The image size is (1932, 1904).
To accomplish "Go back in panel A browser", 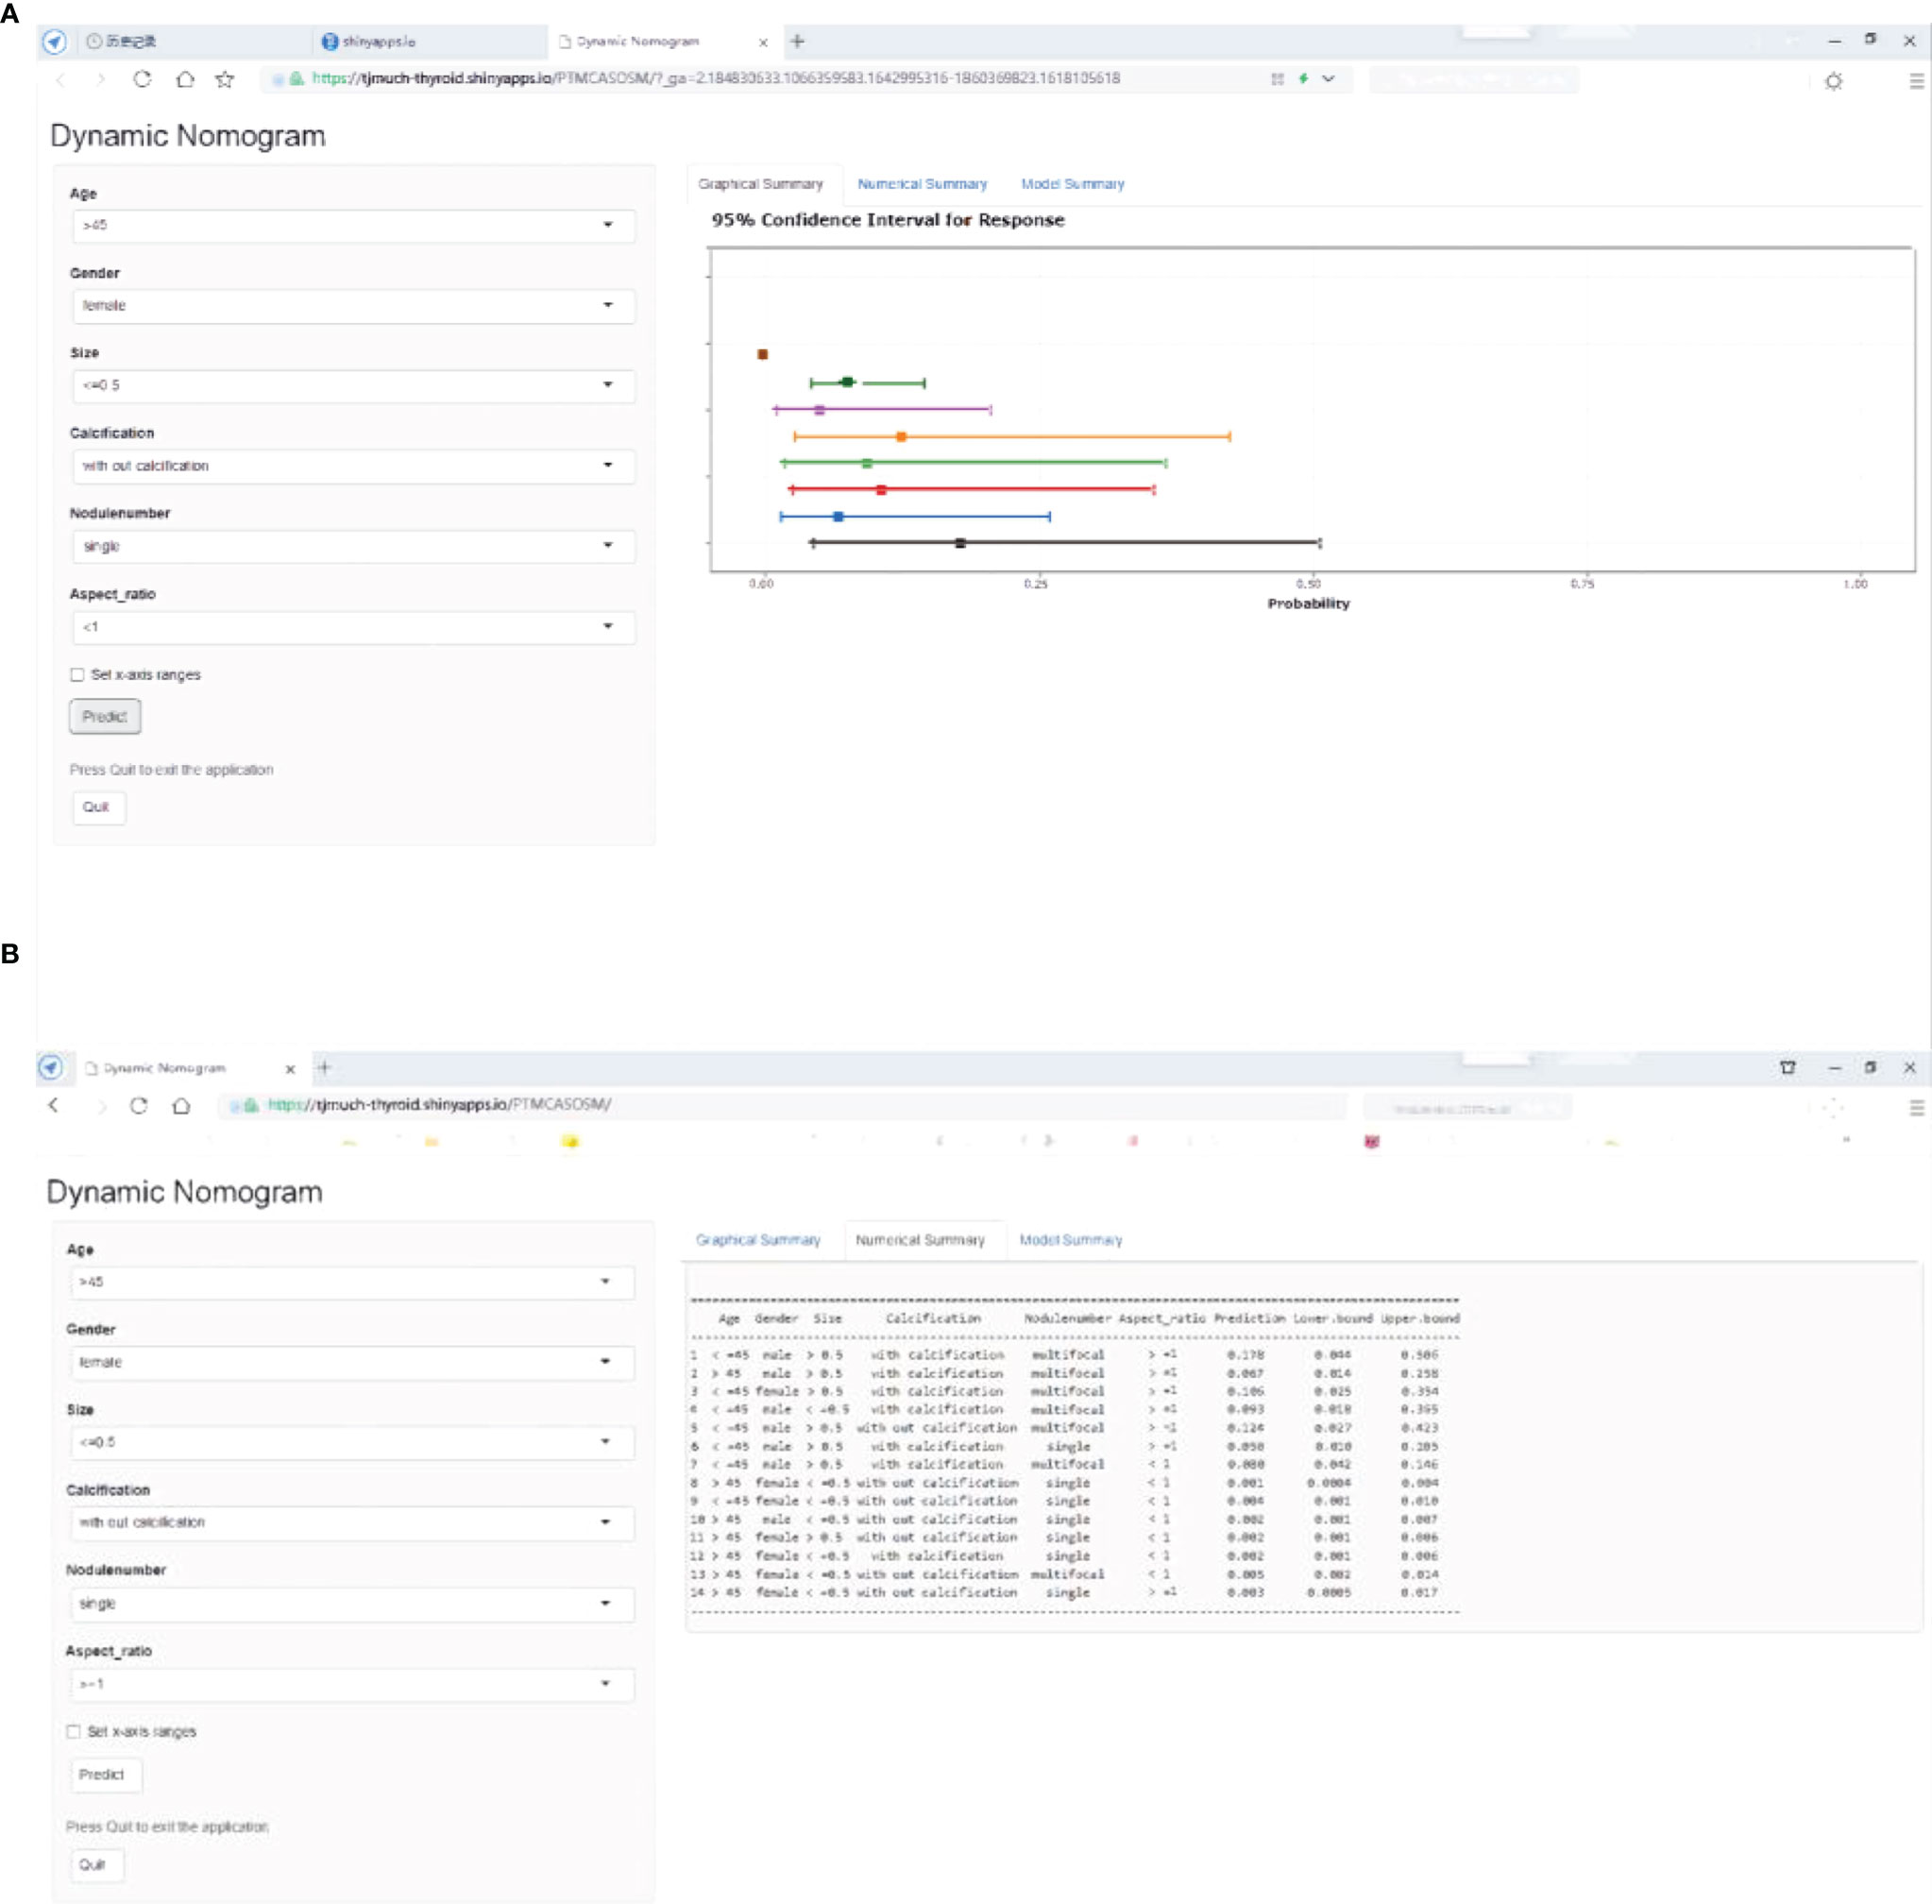I will 61,79.
